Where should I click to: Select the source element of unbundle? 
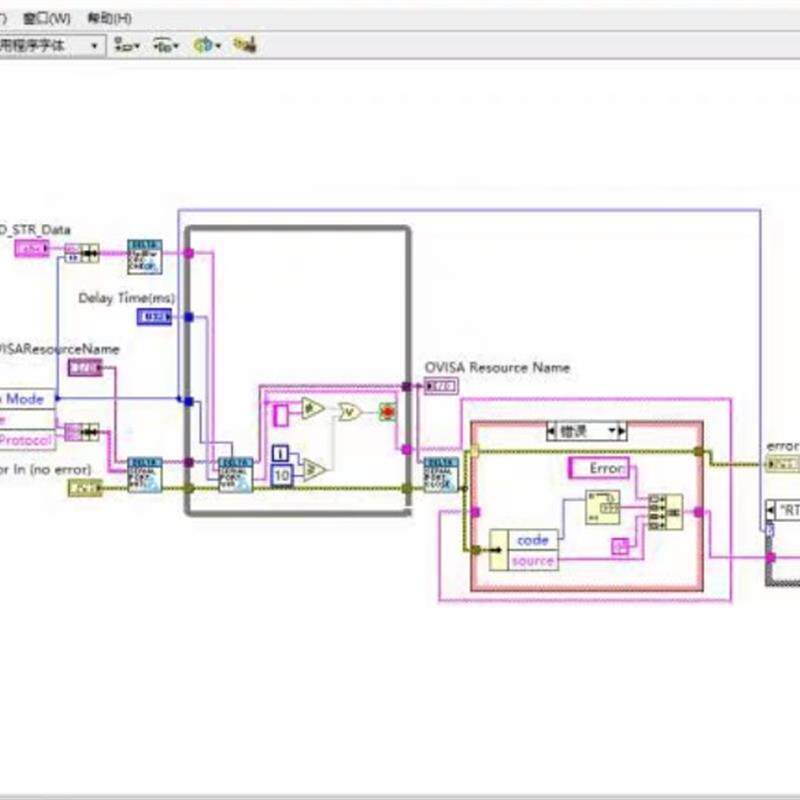pos(532,561)
